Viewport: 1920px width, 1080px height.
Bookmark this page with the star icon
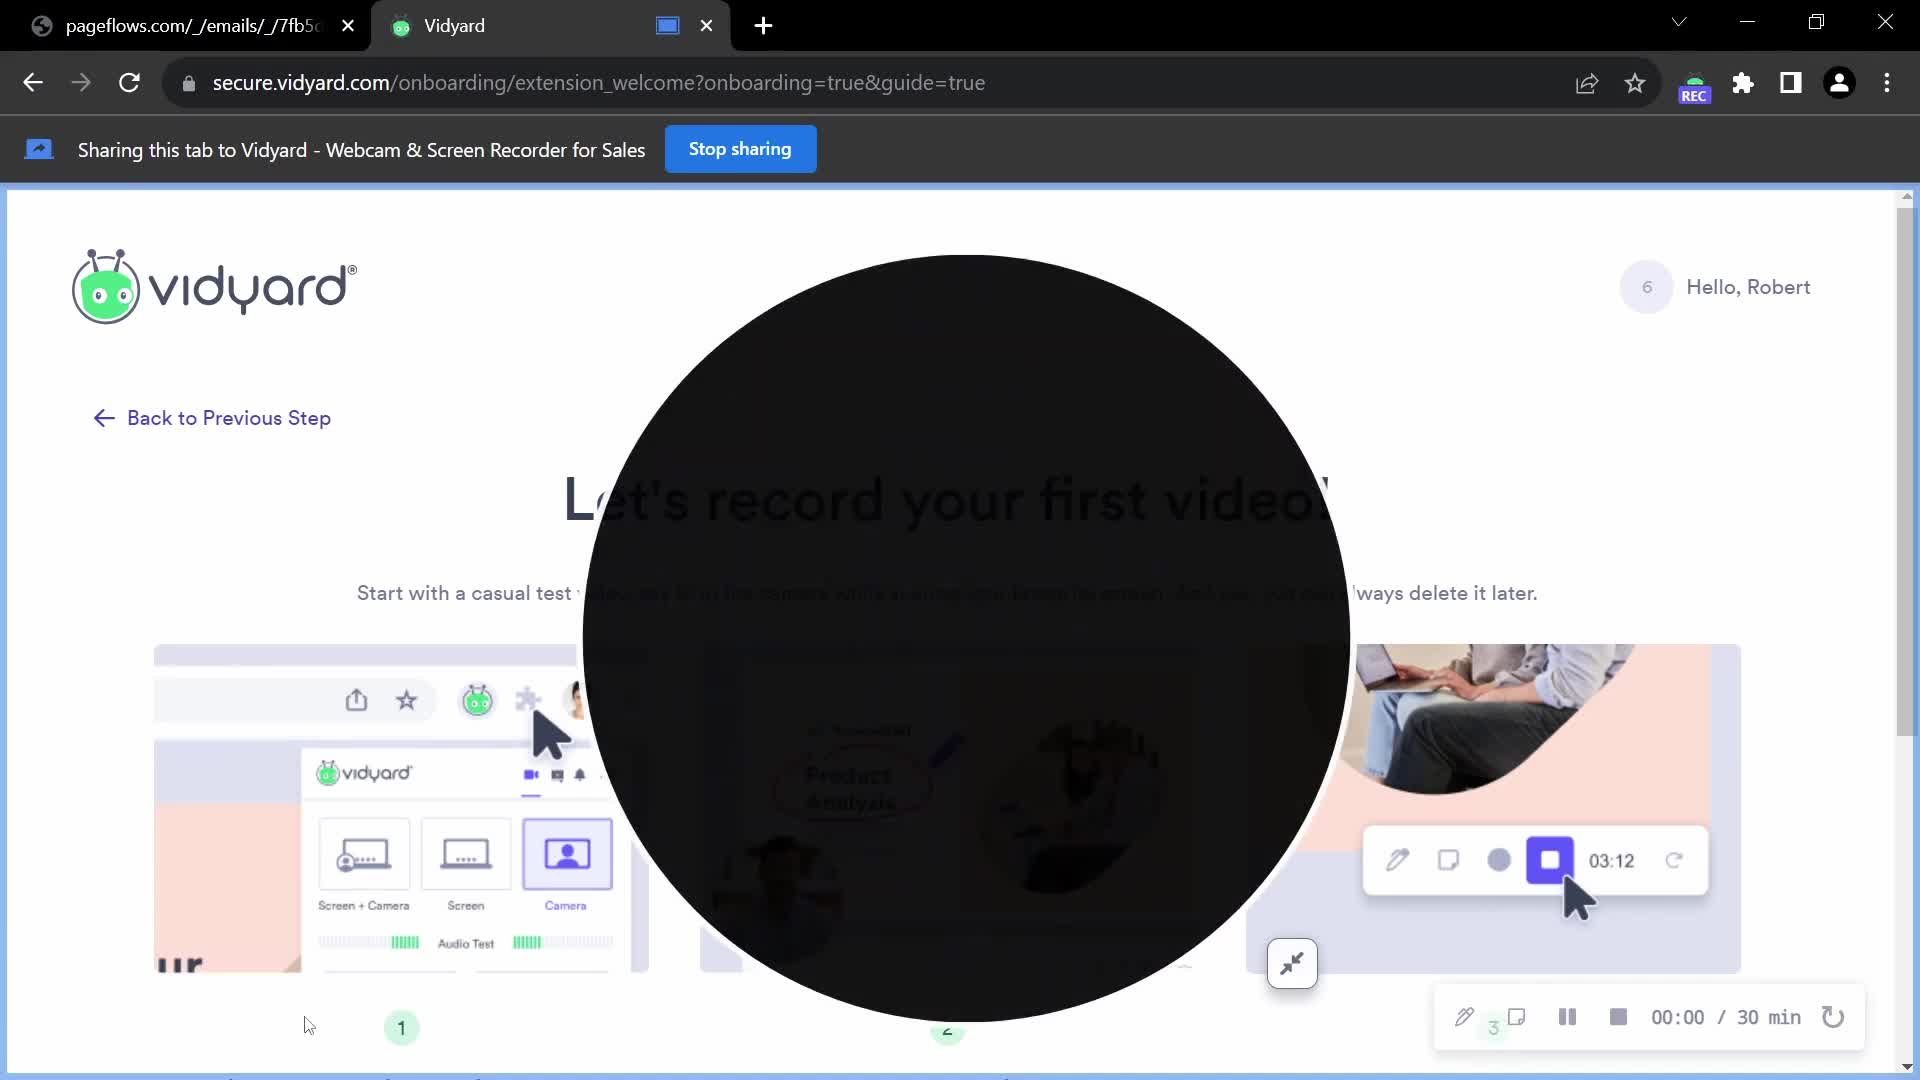(1635, 83)
